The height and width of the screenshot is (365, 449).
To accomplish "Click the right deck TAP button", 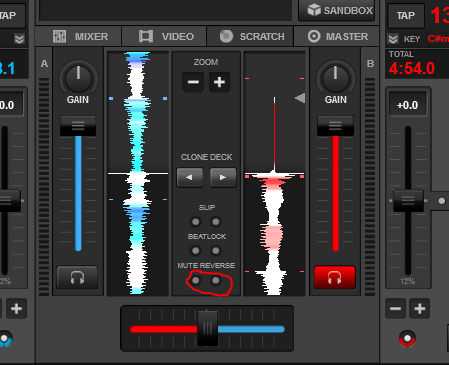I will (406, 15).
